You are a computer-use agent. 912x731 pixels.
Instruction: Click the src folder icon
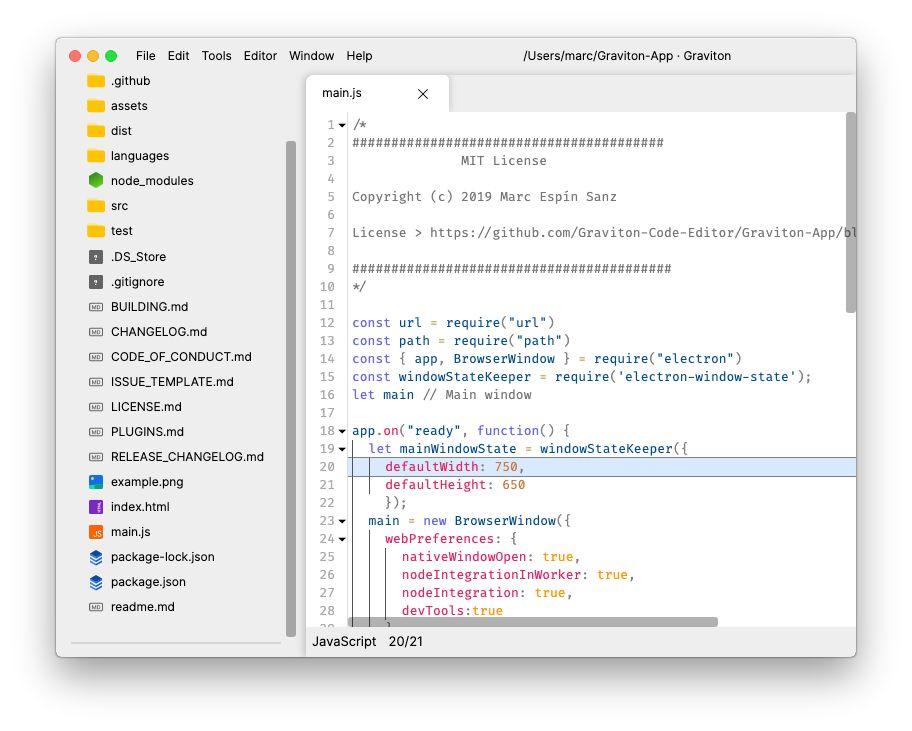(96, 206)
